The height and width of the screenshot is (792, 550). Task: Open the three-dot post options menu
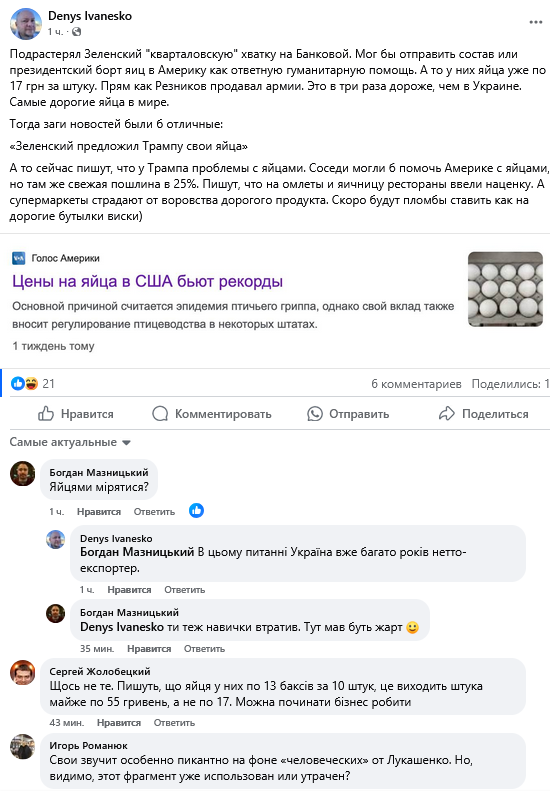click(535, 23)
